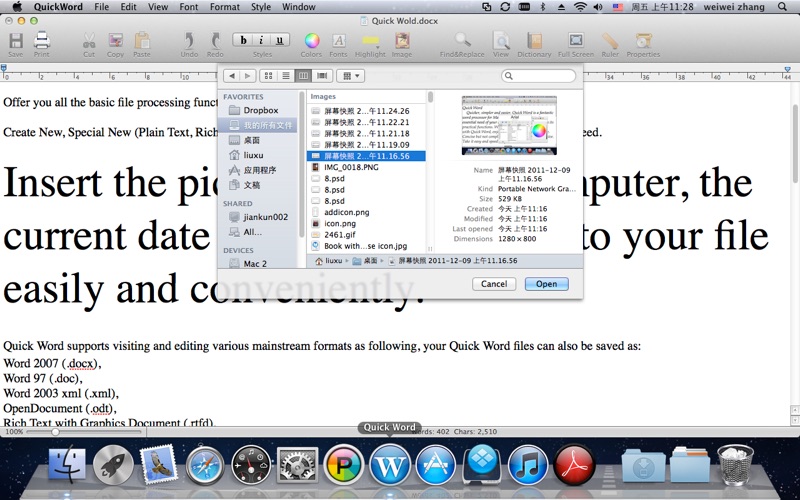The image size is (800, 500).
Task: Enter Full Screen mode from the toolbar
Action: (575, 42)
